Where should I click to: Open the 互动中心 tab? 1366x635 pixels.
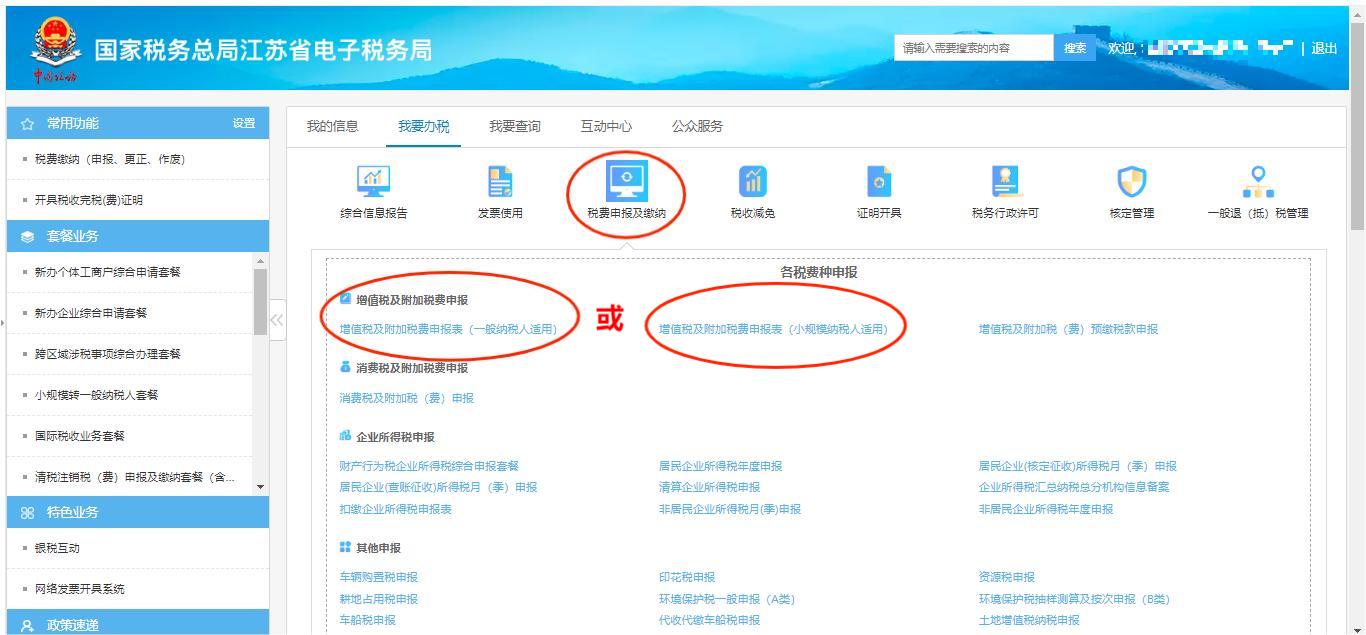606,126
